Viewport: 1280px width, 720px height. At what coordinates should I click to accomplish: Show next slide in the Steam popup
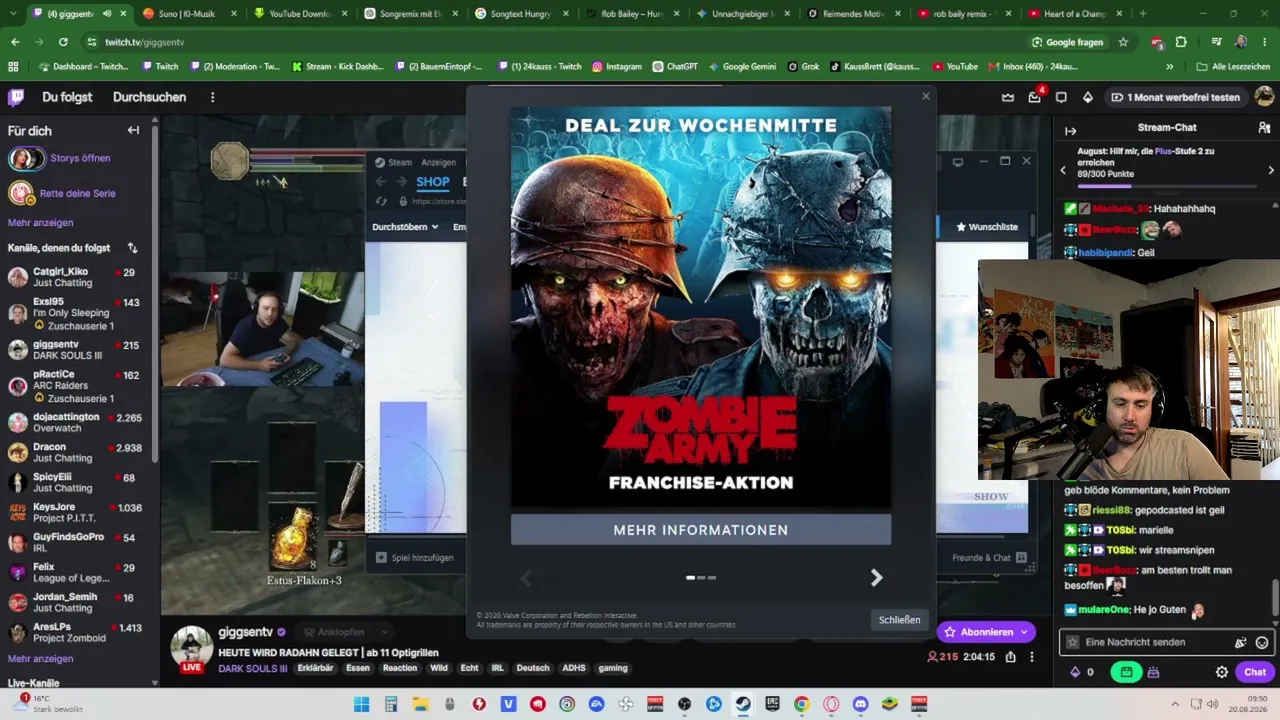pos(876,577)
